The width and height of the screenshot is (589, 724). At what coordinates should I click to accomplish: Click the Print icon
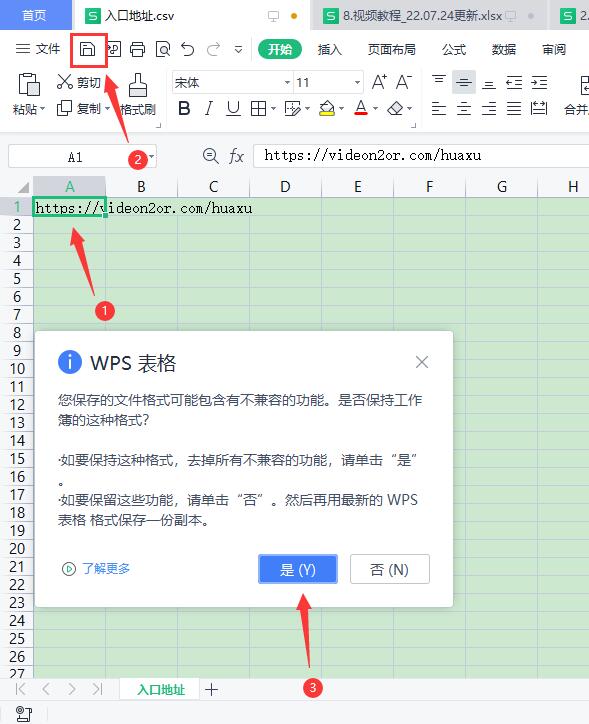pos(137,49)
